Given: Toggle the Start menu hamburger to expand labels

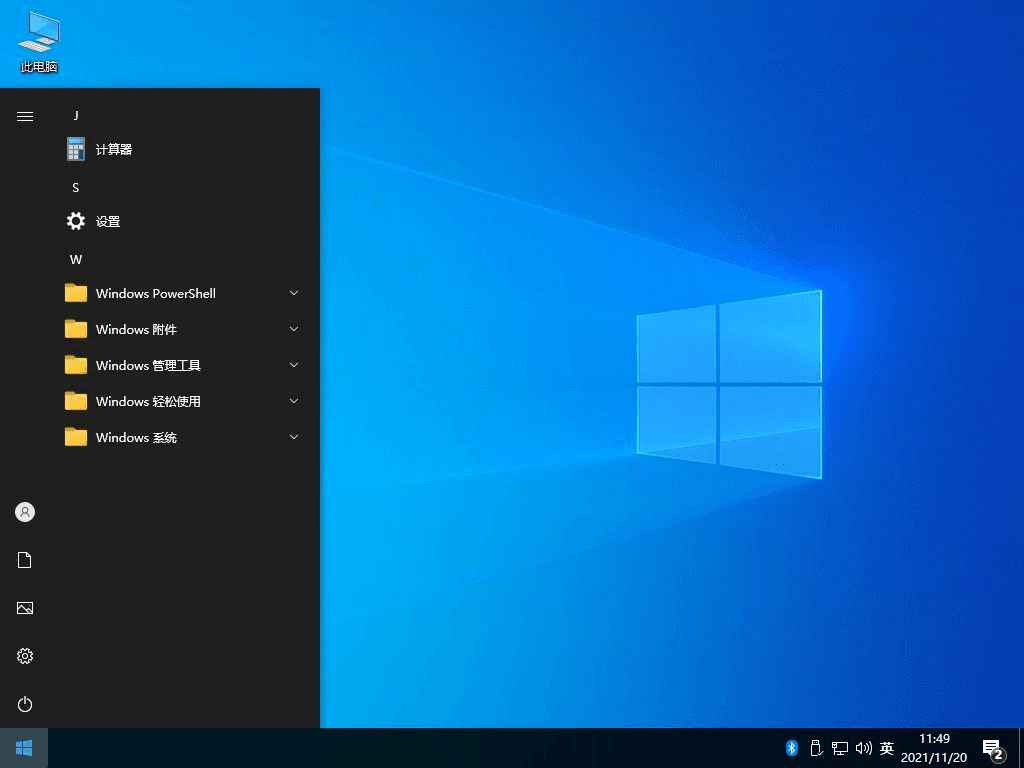Looking at the screenshot, I should 24,115.
